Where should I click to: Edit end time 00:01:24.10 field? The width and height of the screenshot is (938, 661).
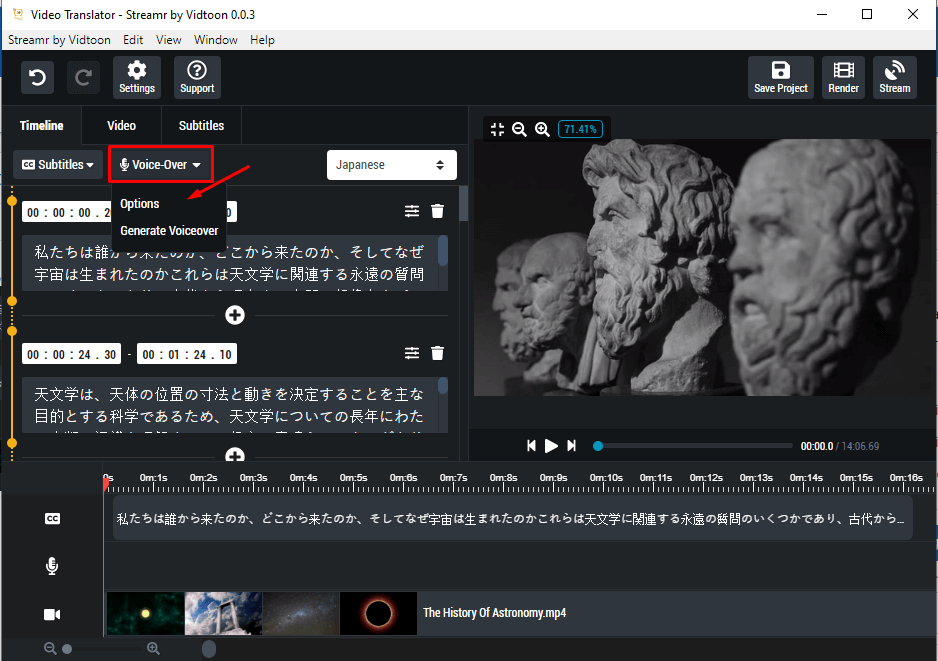click(187, 355)
